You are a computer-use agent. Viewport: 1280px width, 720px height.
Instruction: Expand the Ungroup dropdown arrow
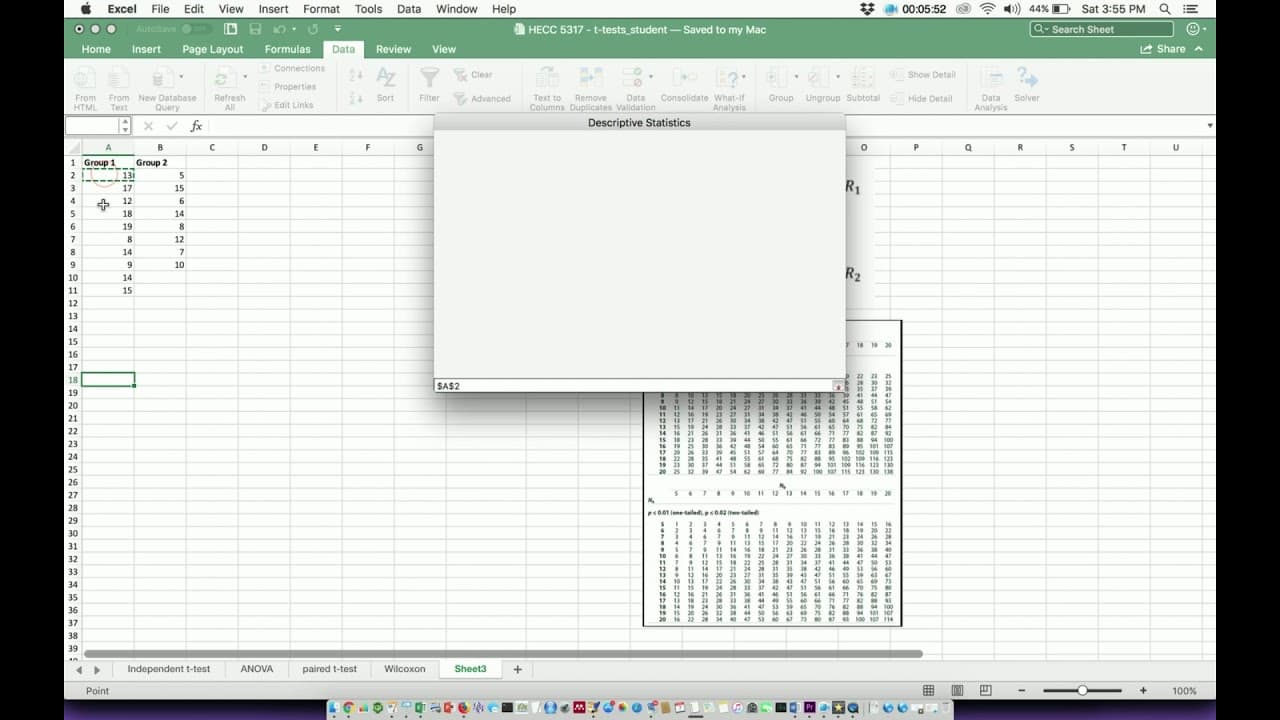point(838,77)
